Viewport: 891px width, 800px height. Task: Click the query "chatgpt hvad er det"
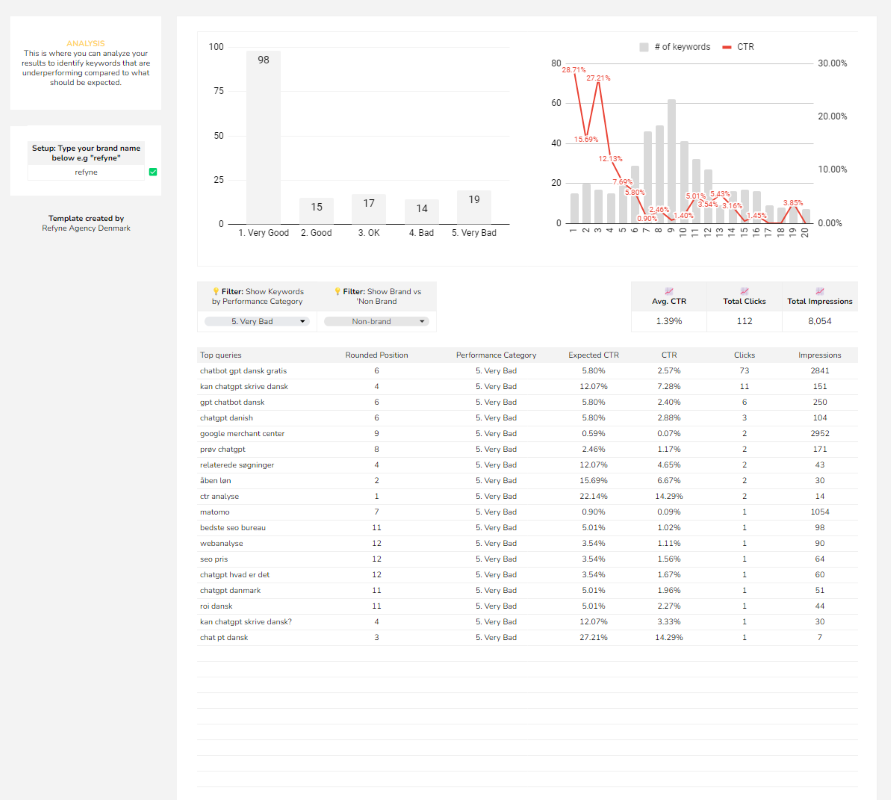[235, 575]
